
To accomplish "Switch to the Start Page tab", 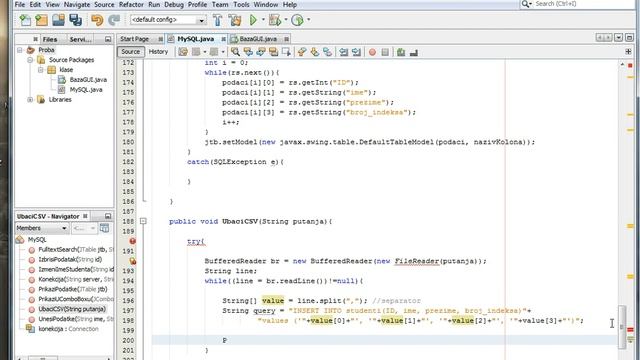I will (x=134, y=39).
